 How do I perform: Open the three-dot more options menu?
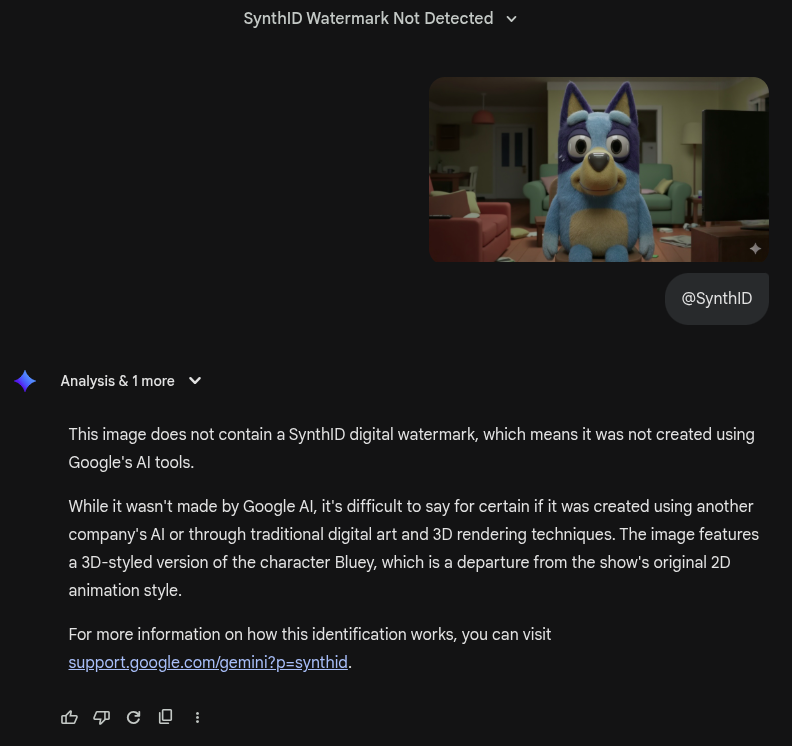pos(197,717)
